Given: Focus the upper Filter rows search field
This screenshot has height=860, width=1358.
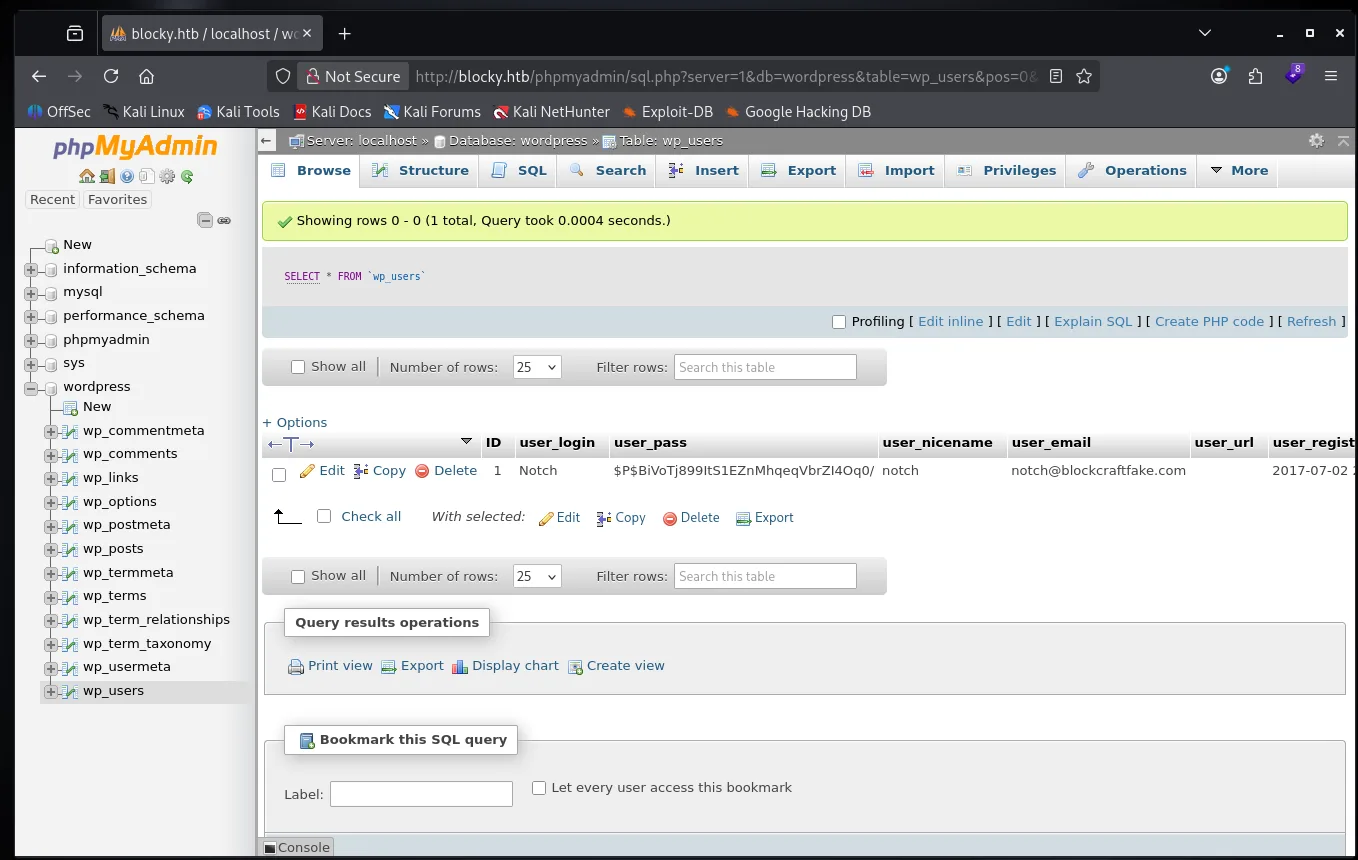Looking at the screenshot, I should click(x=765, y=367).
